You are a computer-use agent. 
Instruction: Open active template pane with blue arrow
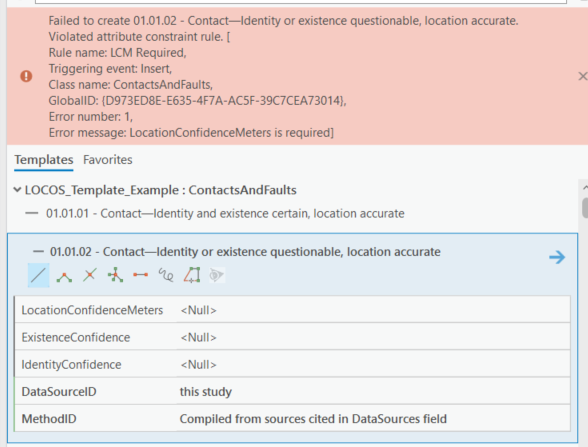(x=557, y=257)
